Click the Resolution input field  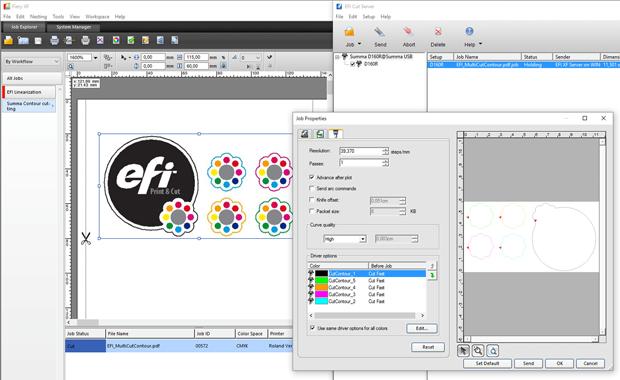(x=361, y=151)
